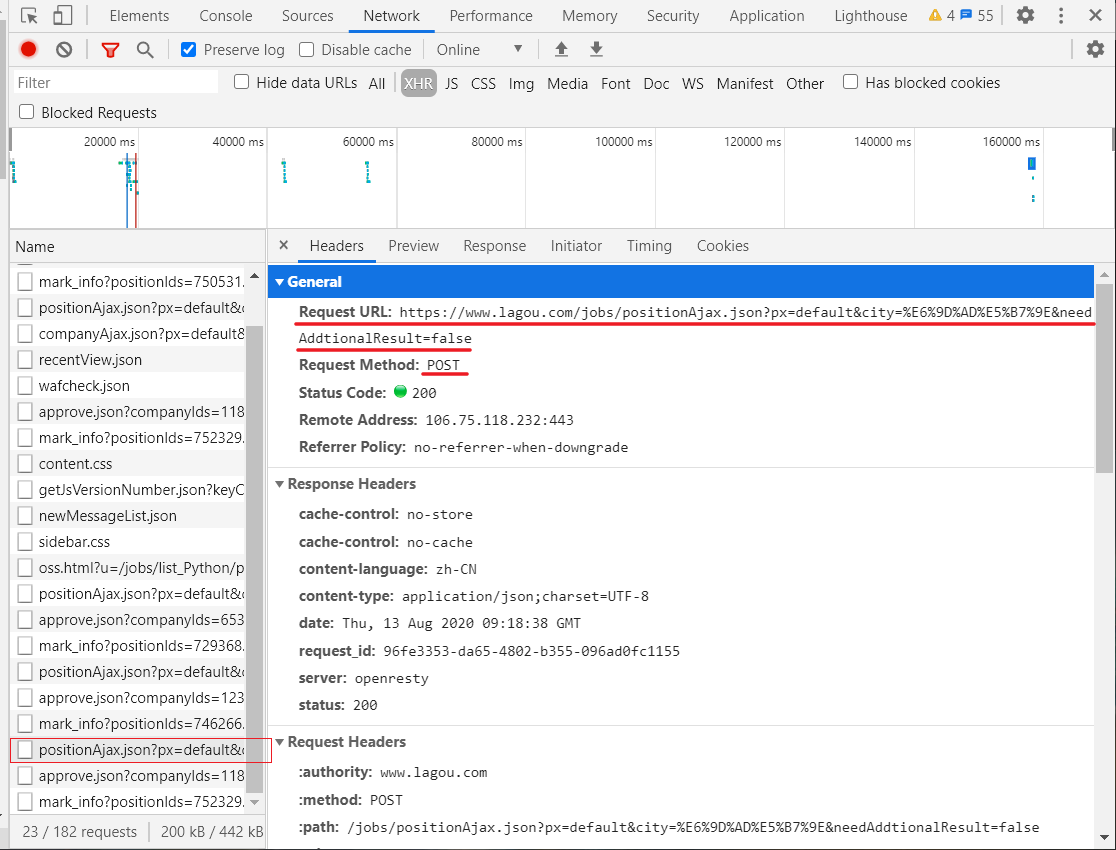1116x850 pixels.
Task: Enable the Disable cache checkbox
Action: (x=306, y=50)
